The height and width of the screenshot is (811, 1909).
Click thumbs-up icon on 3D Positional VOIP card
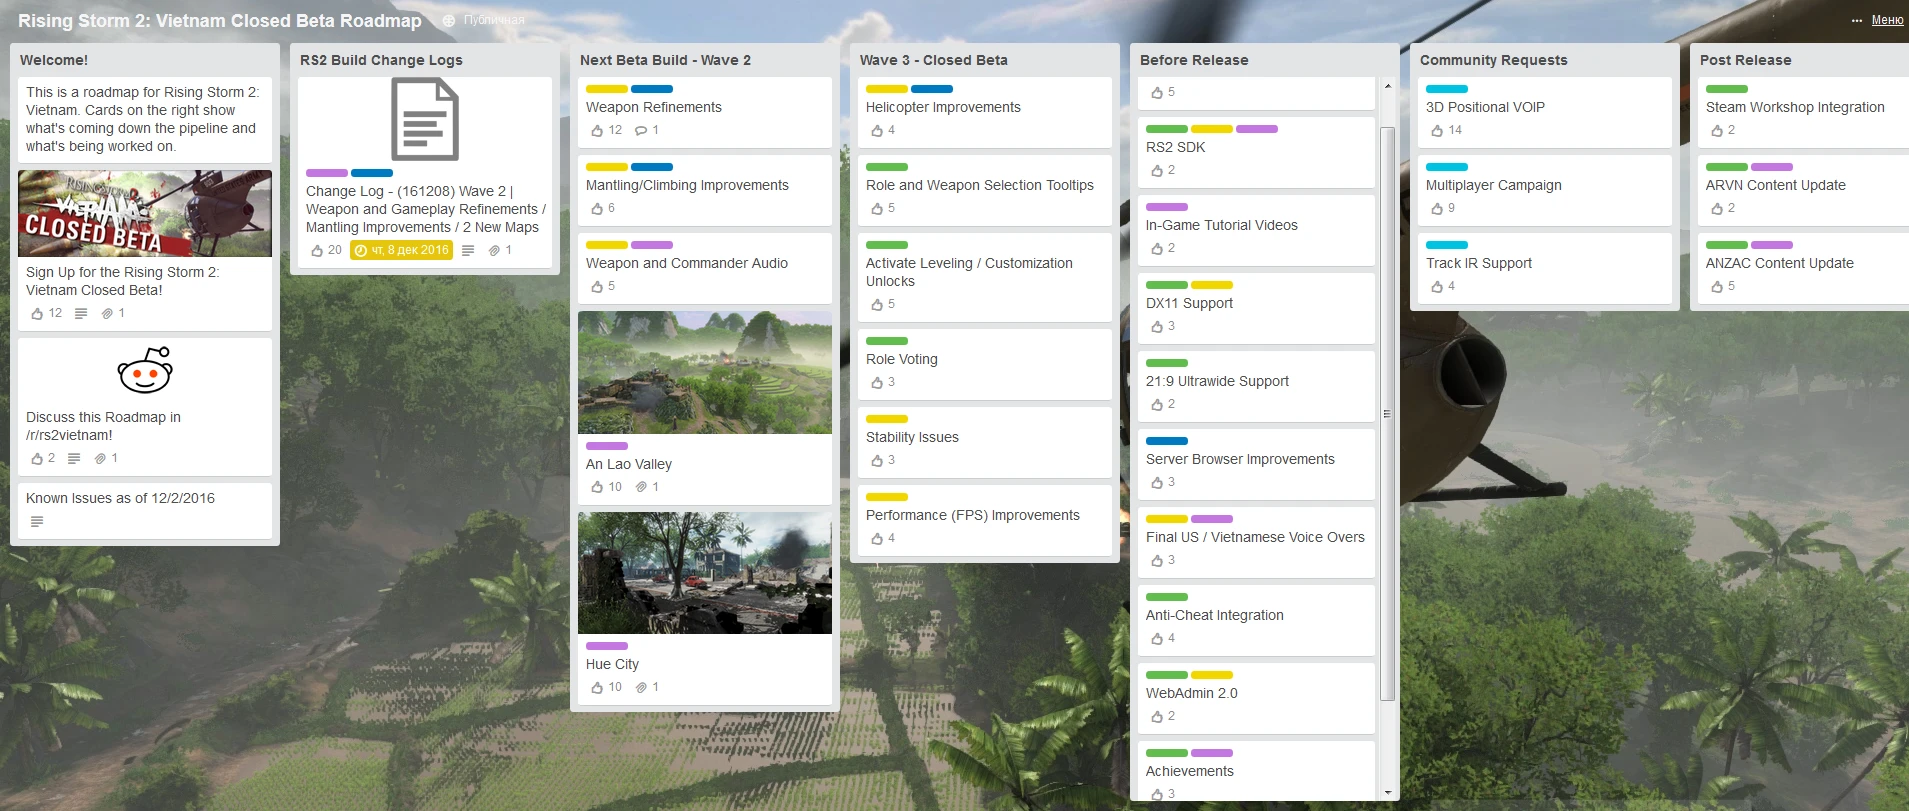click(x=1437, y=130)
